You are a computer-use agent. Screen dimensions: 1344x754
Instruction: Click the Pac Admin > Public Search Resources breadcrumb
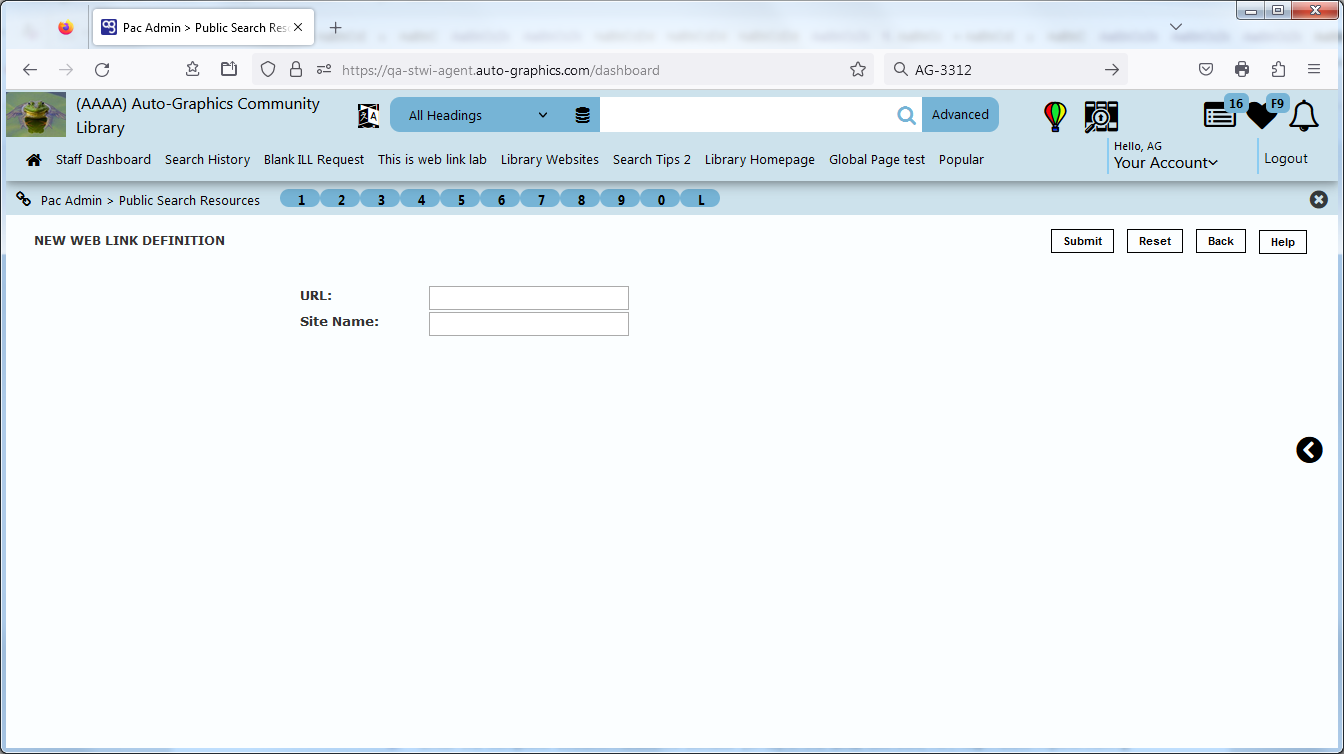pyautogui.click(x=150, y=200)
